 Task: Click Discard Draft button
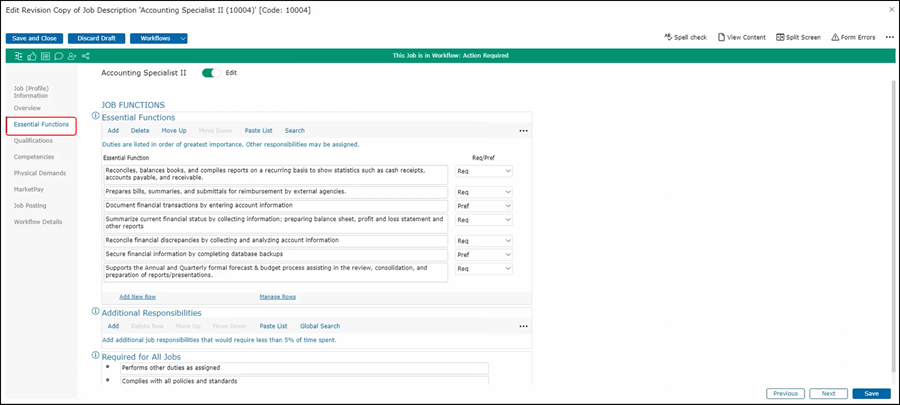[96, 38]
